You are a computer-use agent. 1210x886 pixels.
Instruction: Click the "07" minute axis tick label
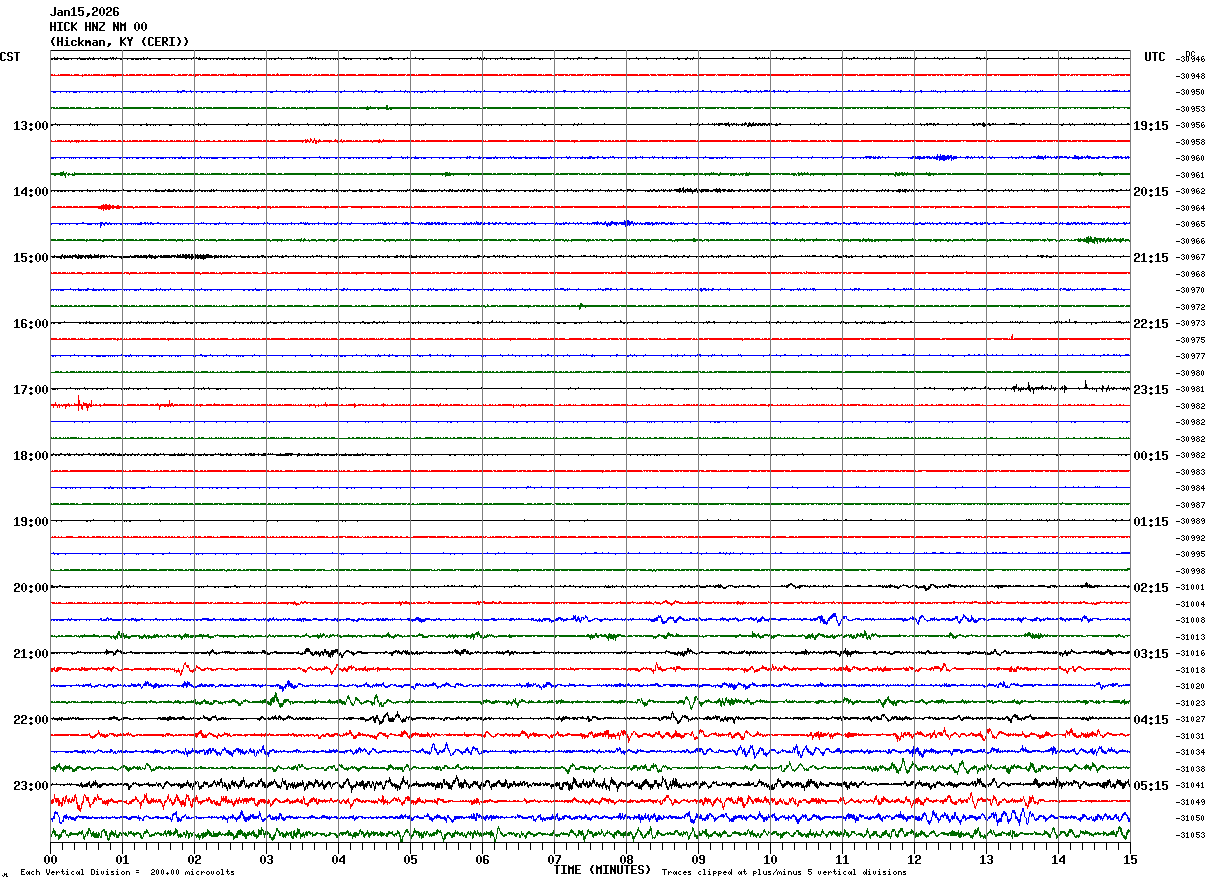554,859
